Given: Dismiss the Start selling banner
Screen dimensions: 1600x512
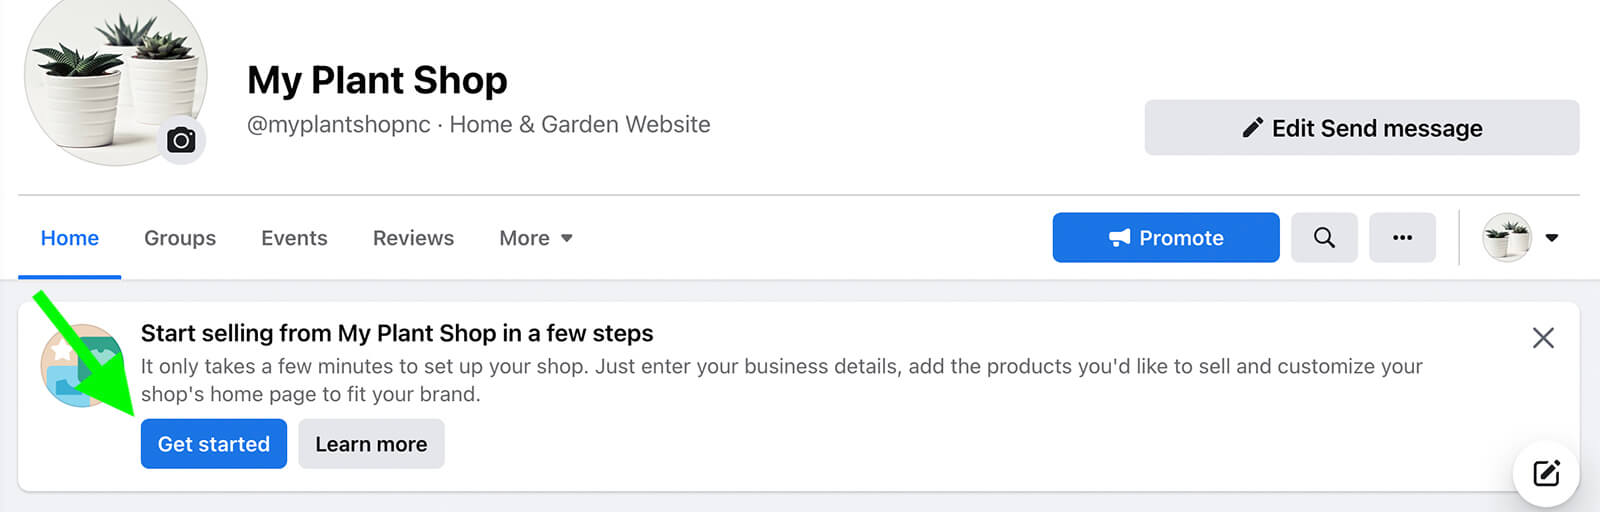Looking at the screenshot, I should [1543, 338].
